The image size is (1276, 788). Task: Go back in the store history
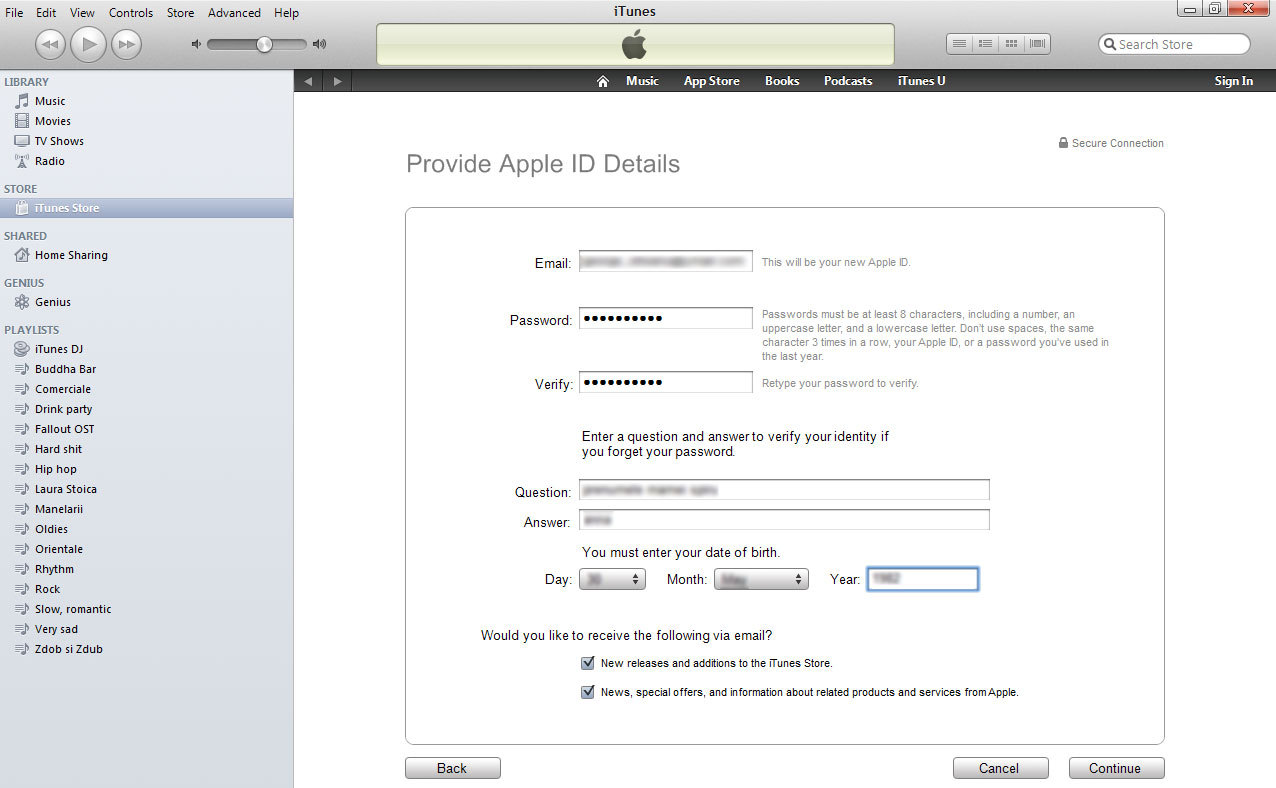309,81
